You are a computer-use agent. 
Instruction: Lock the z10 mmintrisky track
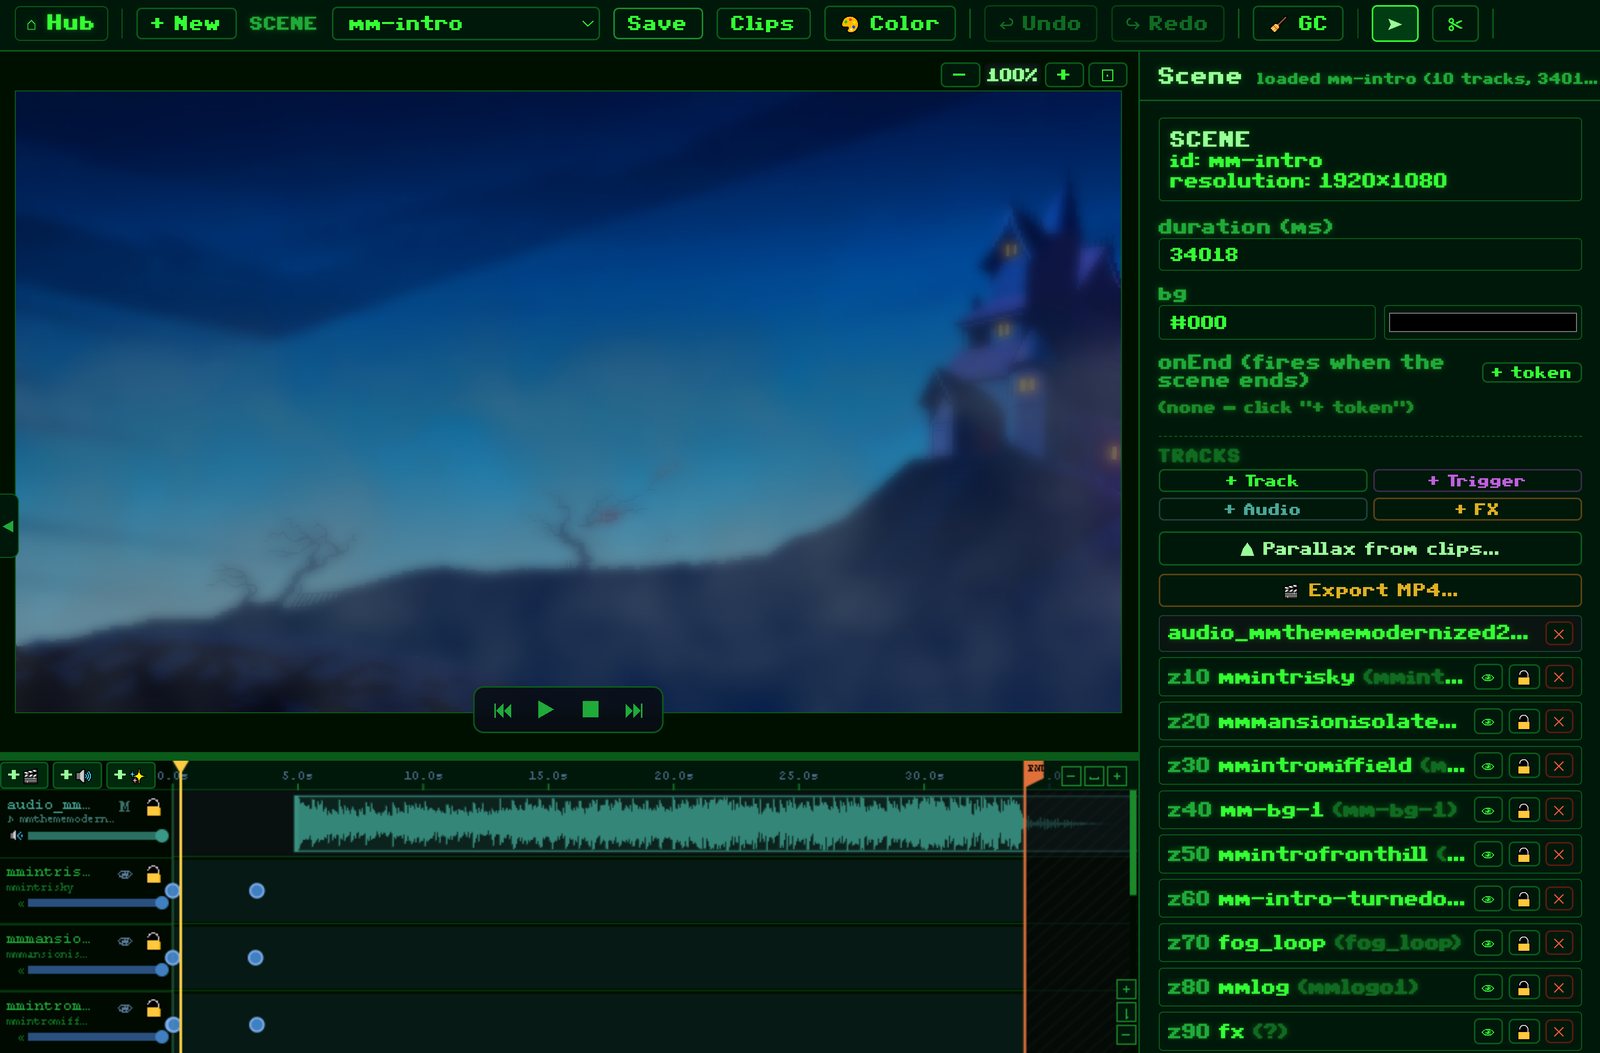(x=1523, y=678)
